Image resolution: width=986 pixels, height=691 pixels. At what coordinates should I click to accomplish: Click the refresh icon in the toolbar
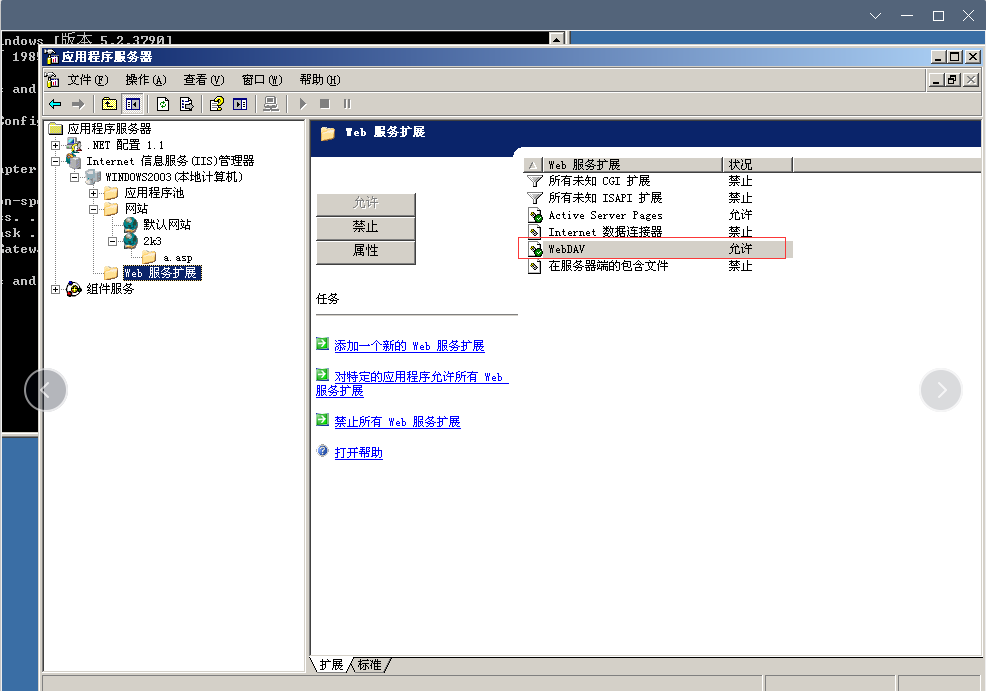[162, 103]
